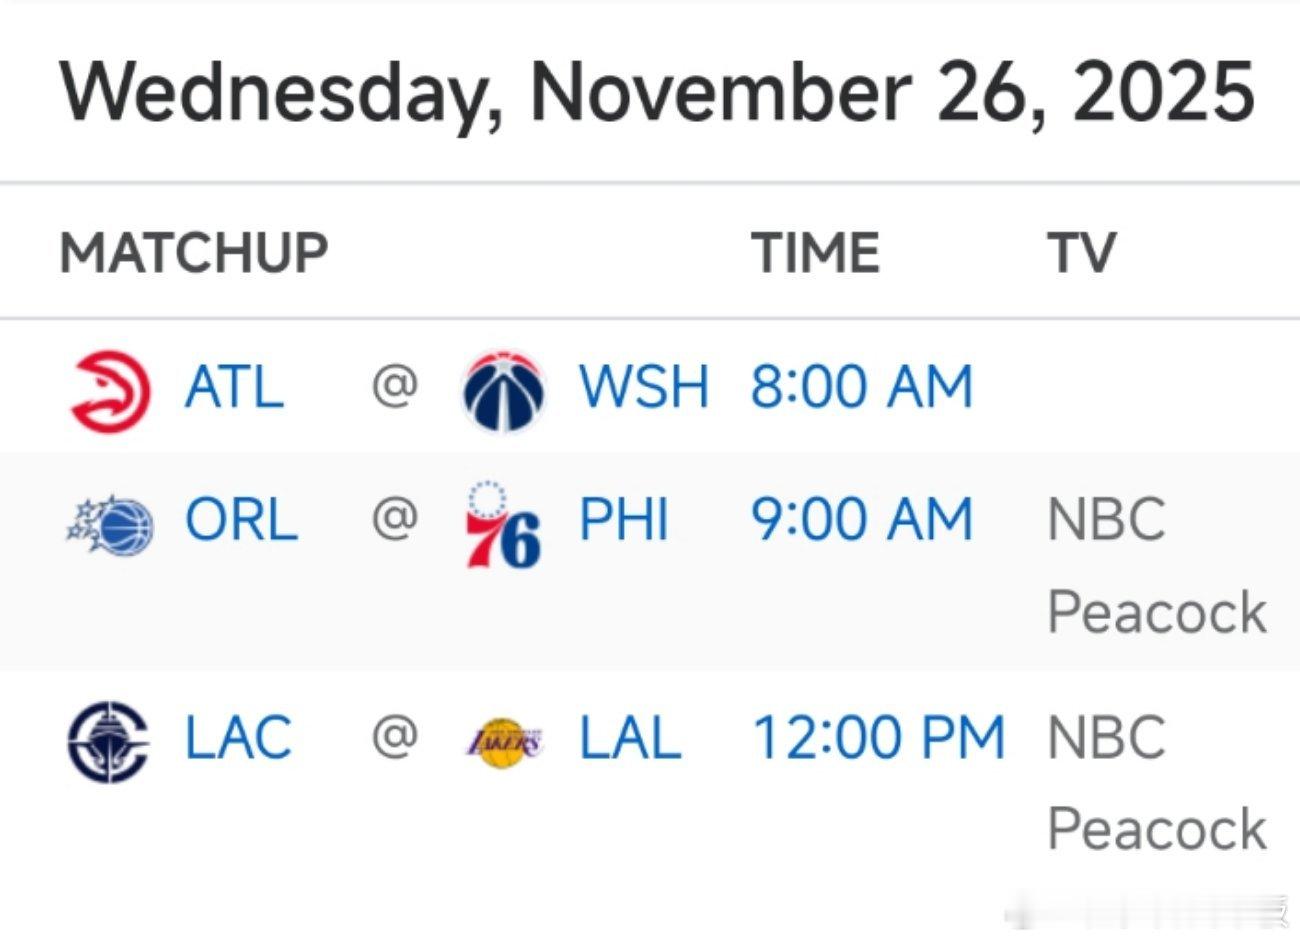Click the TIME column header

click(815, 252)
